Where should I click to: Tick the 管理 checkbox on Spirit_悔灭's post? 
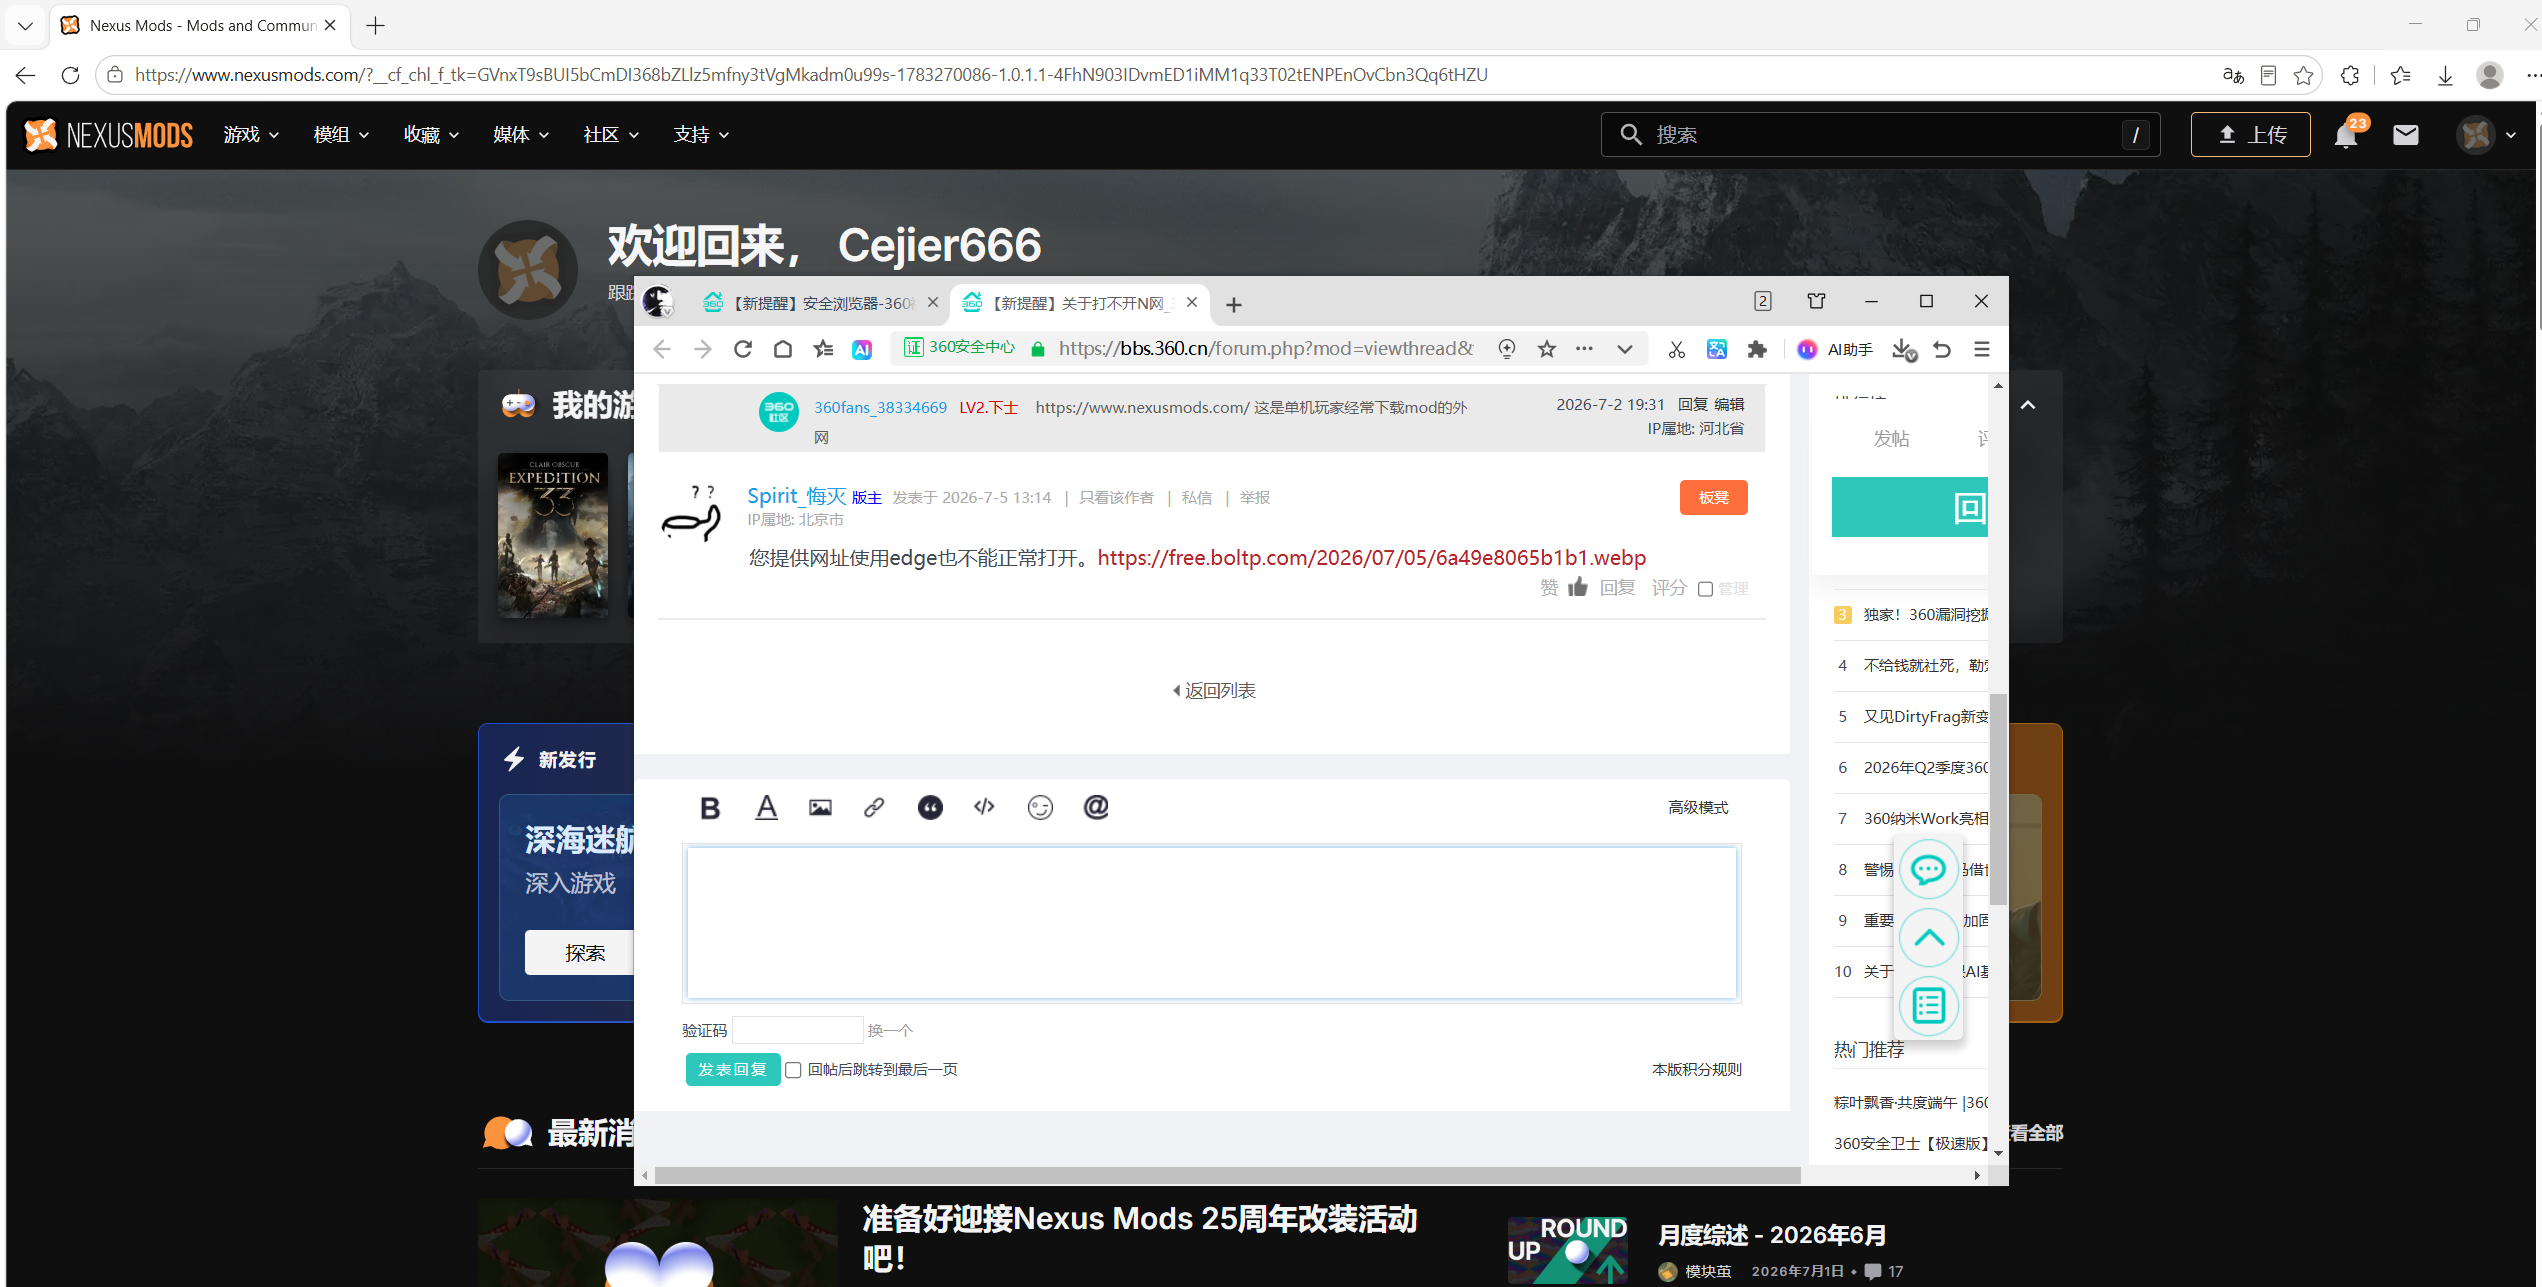pyautogui.click(x=1706, y=589)
